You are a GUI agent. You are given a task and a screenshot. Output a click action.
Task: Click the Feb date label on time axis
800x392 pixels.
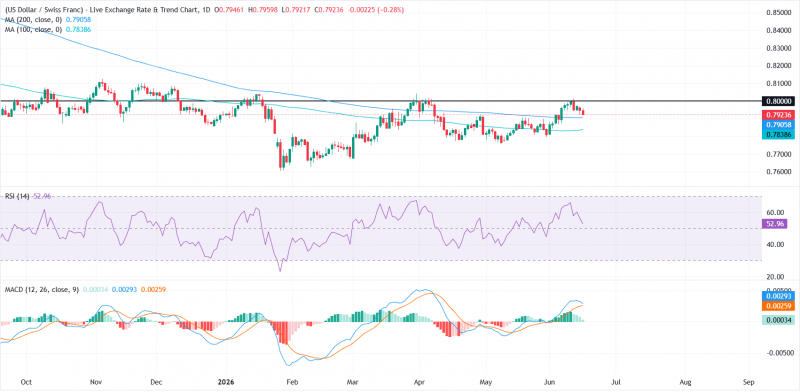(x=292, y=382)
